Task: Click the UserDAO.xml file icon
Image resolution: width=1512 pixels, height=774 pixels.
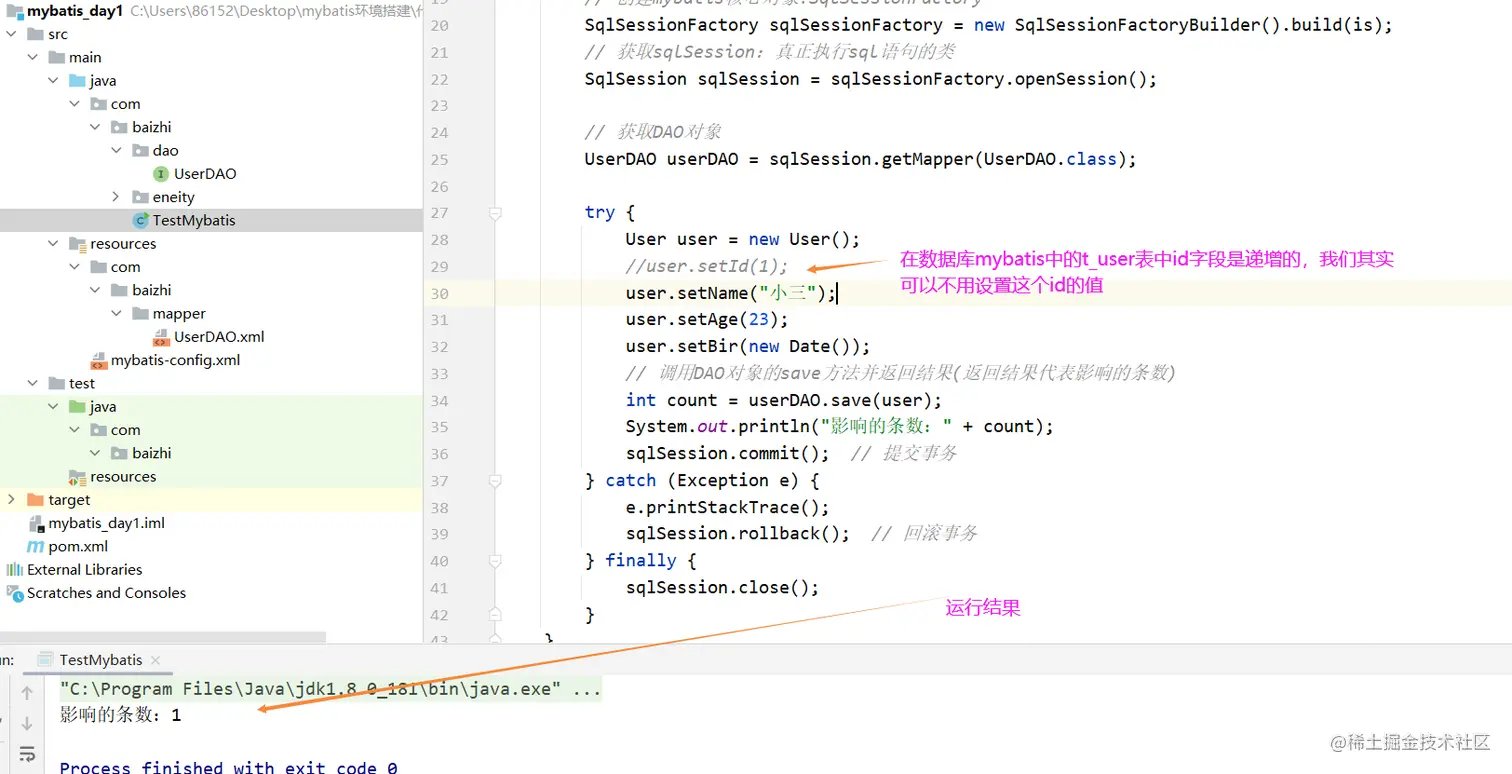Action: click(x=161, y=337)
